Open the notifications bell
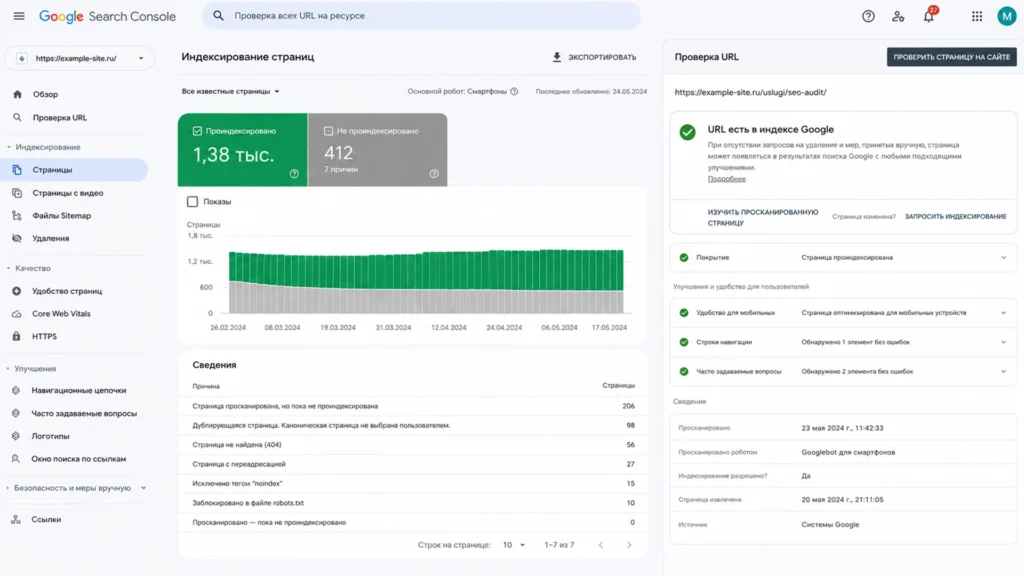The image size is (1024, 576). pyautogui.click(x=929, y=16)
